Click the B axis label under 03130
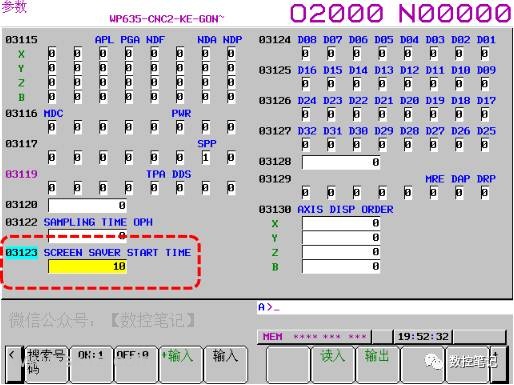Viewport: 514px width, 385px height. pyautogui.click(x=275, y=267)
